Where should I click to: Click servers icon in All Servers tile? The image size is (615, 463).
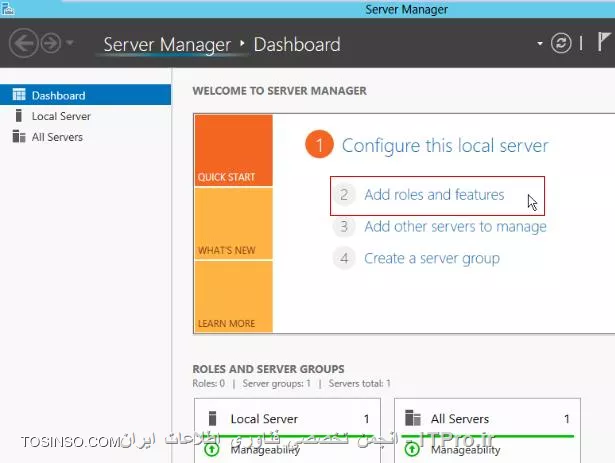coord(413,418)
